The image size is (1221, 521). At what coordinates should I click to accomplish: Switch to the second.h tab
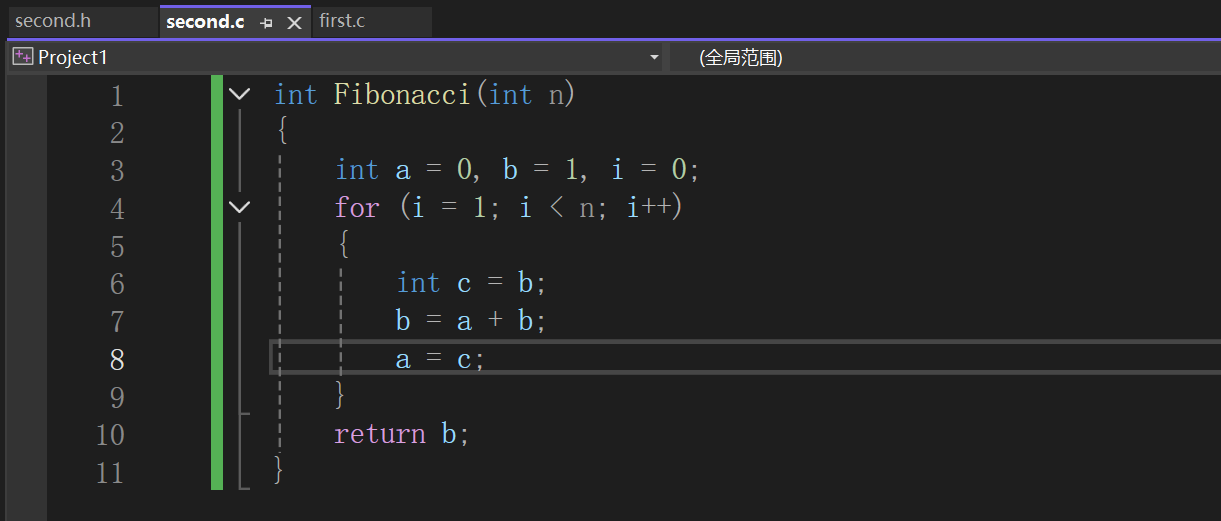tap(52, 21)
